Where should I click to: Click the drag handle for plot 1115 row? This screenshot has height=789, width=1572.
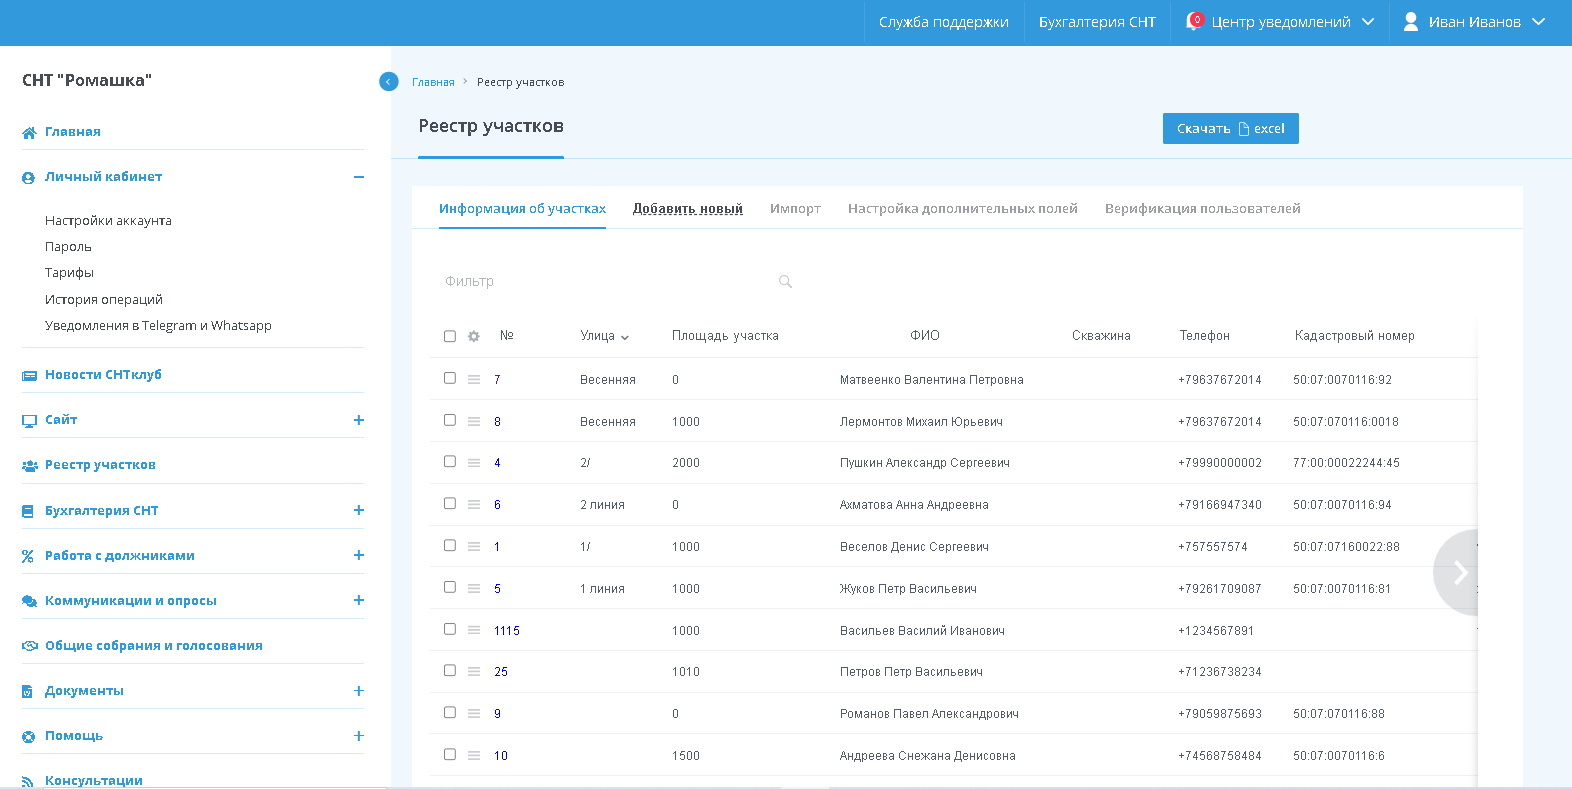pyautogui.click(x=474, y=631)
